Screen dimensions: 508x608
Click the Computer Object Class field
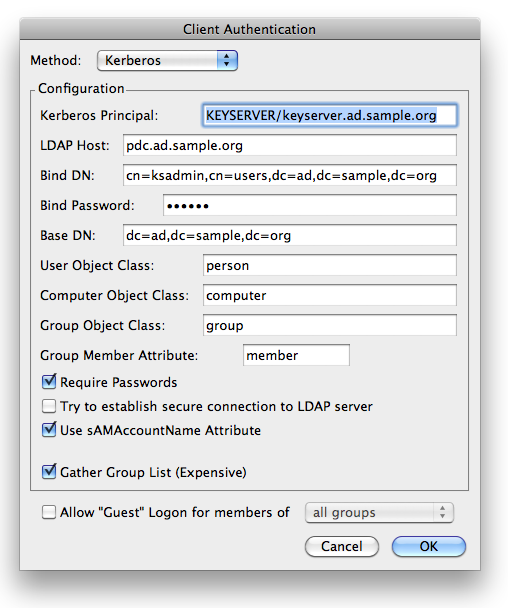point(330,295)
